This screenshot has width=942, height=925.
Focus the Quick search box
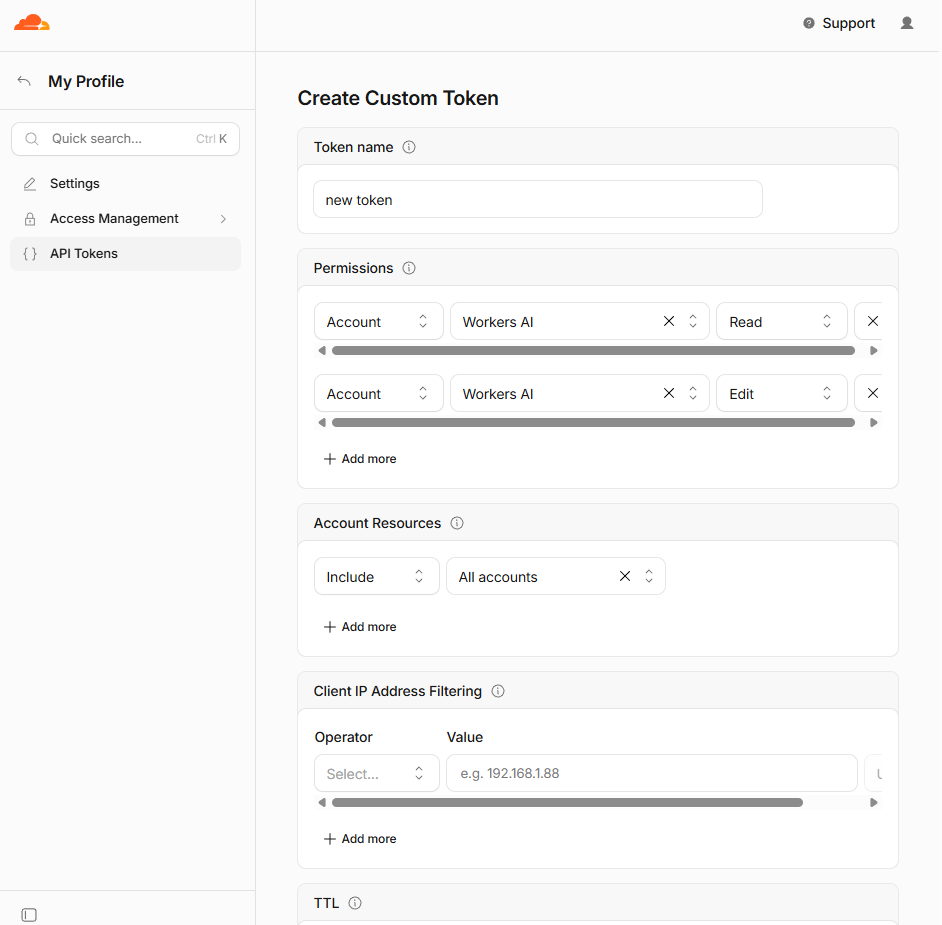(126, 139)
